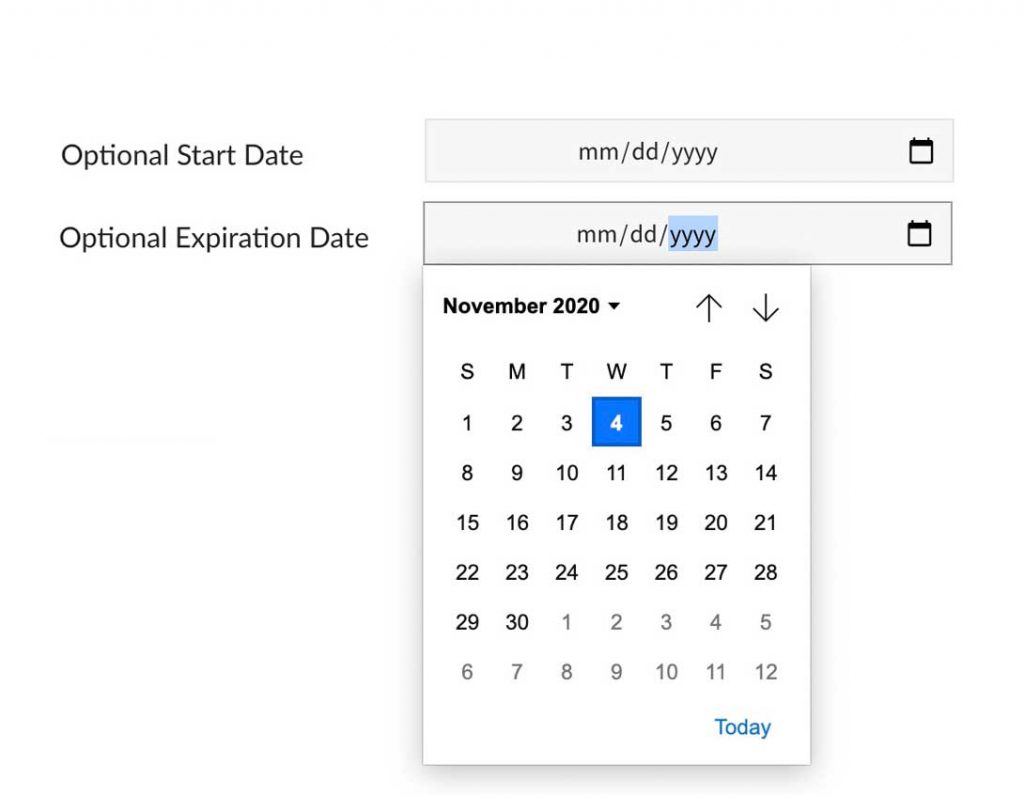Focus the Optional Start Date input field
1024x812 pixels.
click(689, 151)
